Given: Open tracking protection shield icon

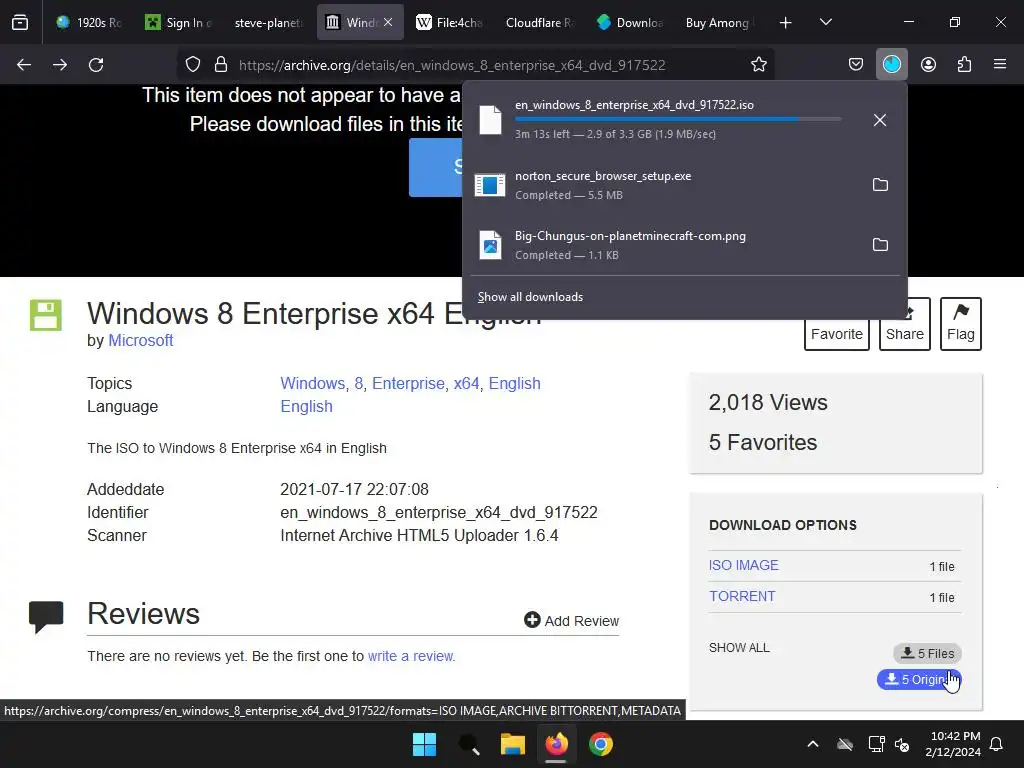Looking at the screenshot, I should [x=193, y=65].
